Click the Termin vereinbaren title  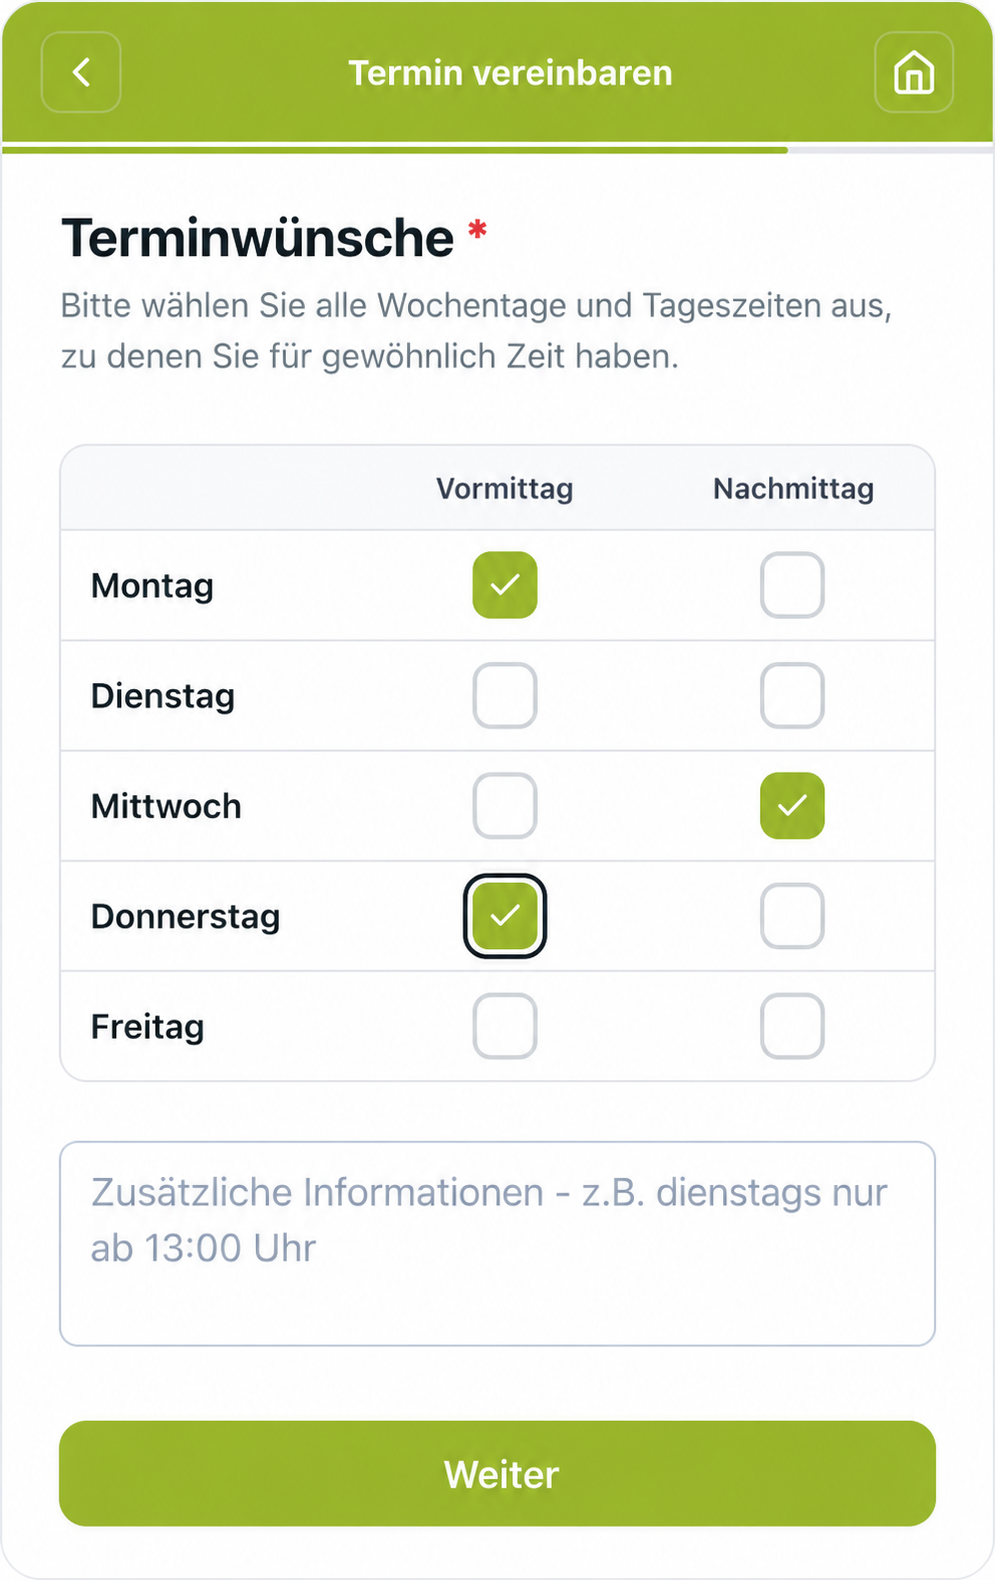(510, 73)
